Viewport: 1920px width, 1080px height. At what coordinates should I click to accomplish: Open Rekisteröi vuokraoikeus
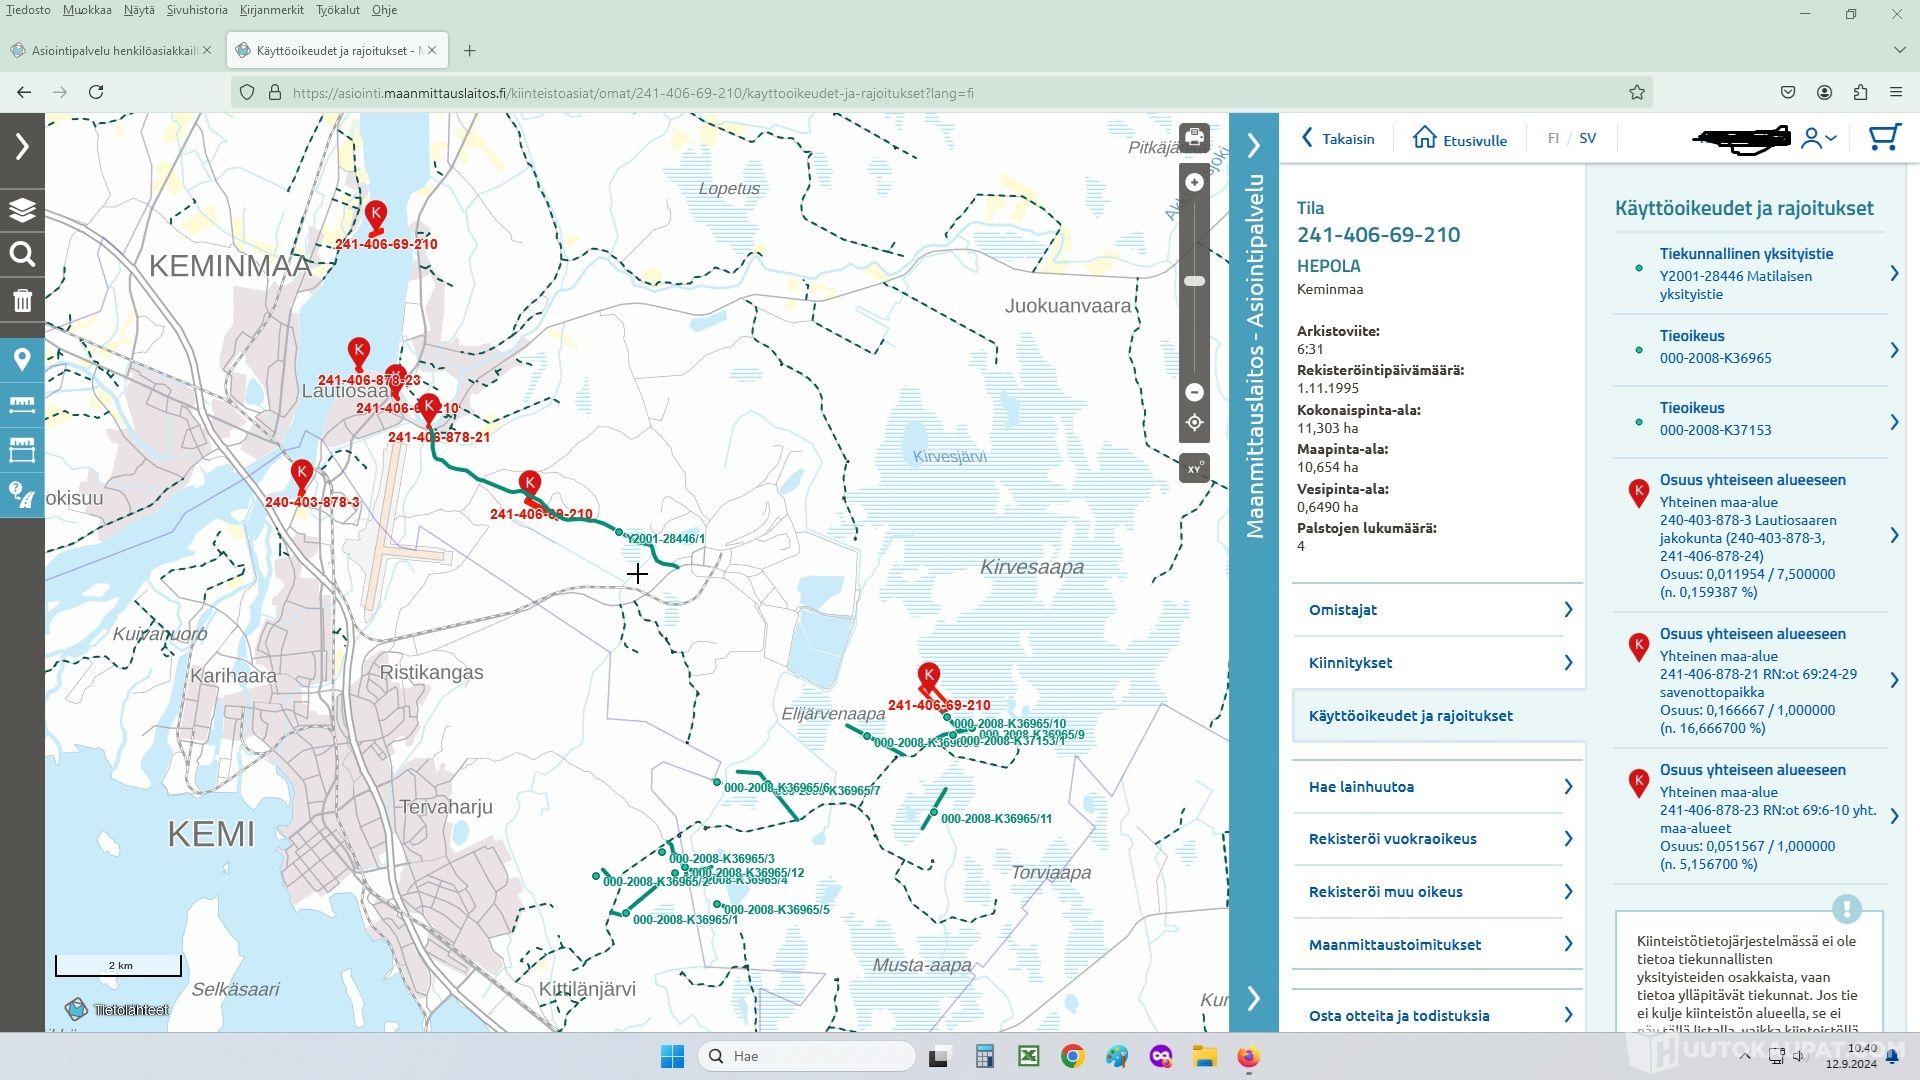pos(1438,839)
